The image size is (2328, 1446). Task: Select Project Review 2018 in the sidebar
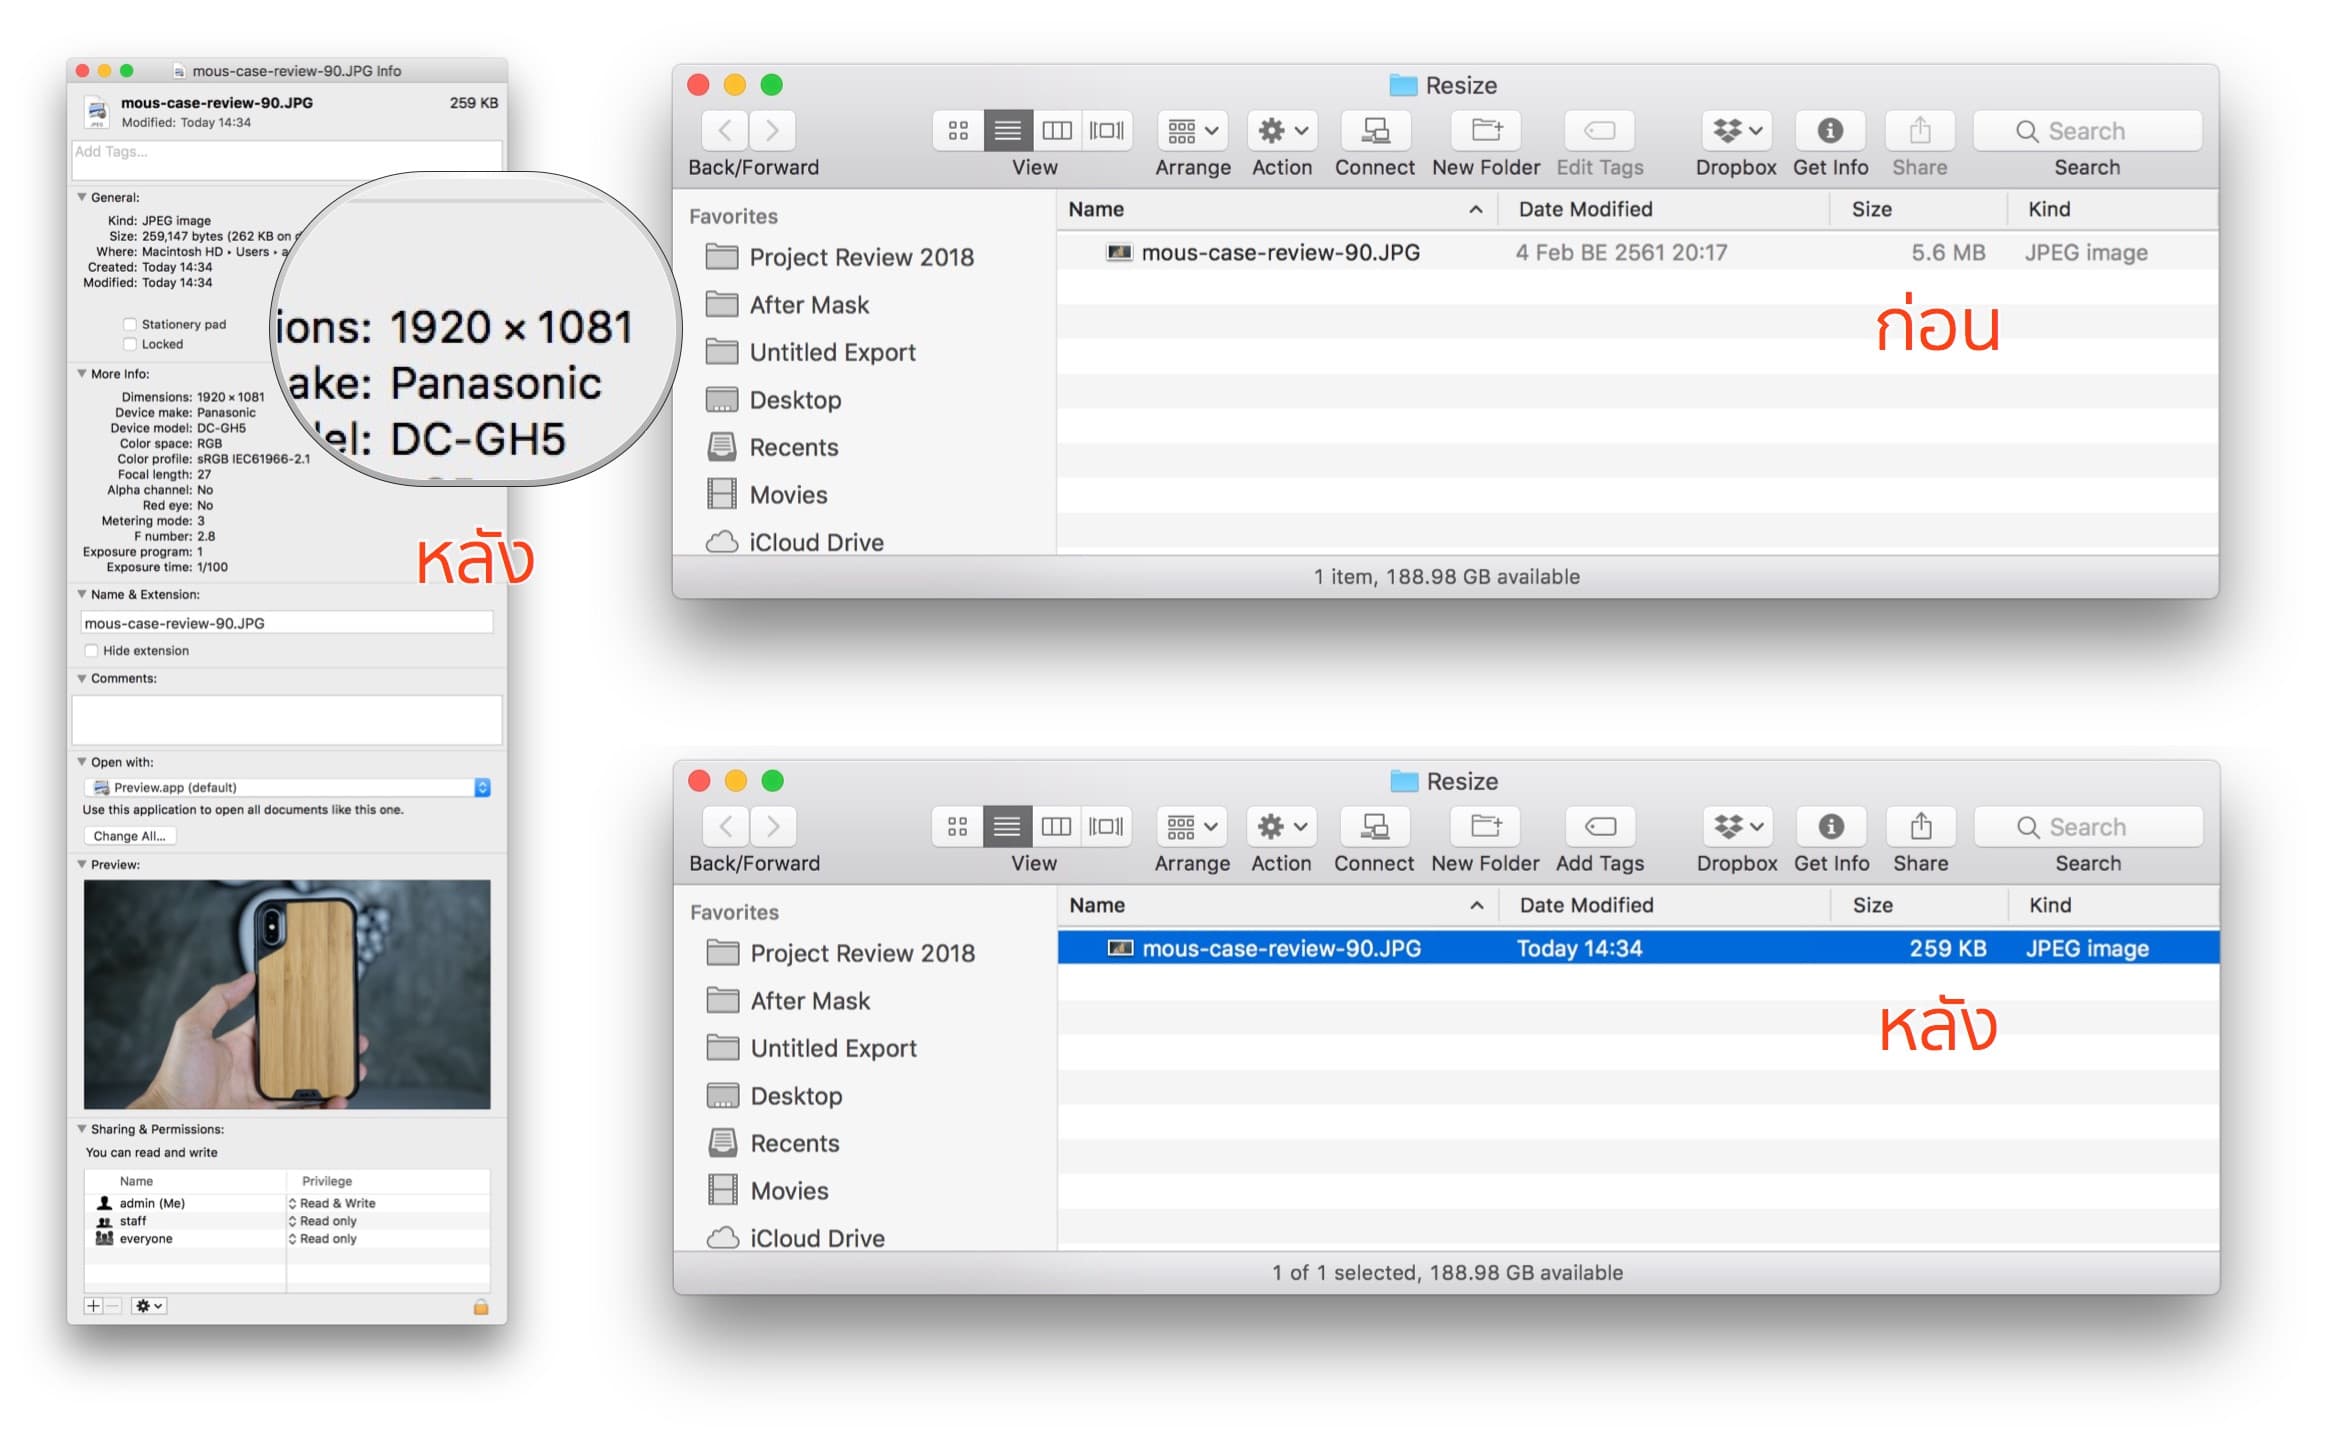(x=860, y=257)
